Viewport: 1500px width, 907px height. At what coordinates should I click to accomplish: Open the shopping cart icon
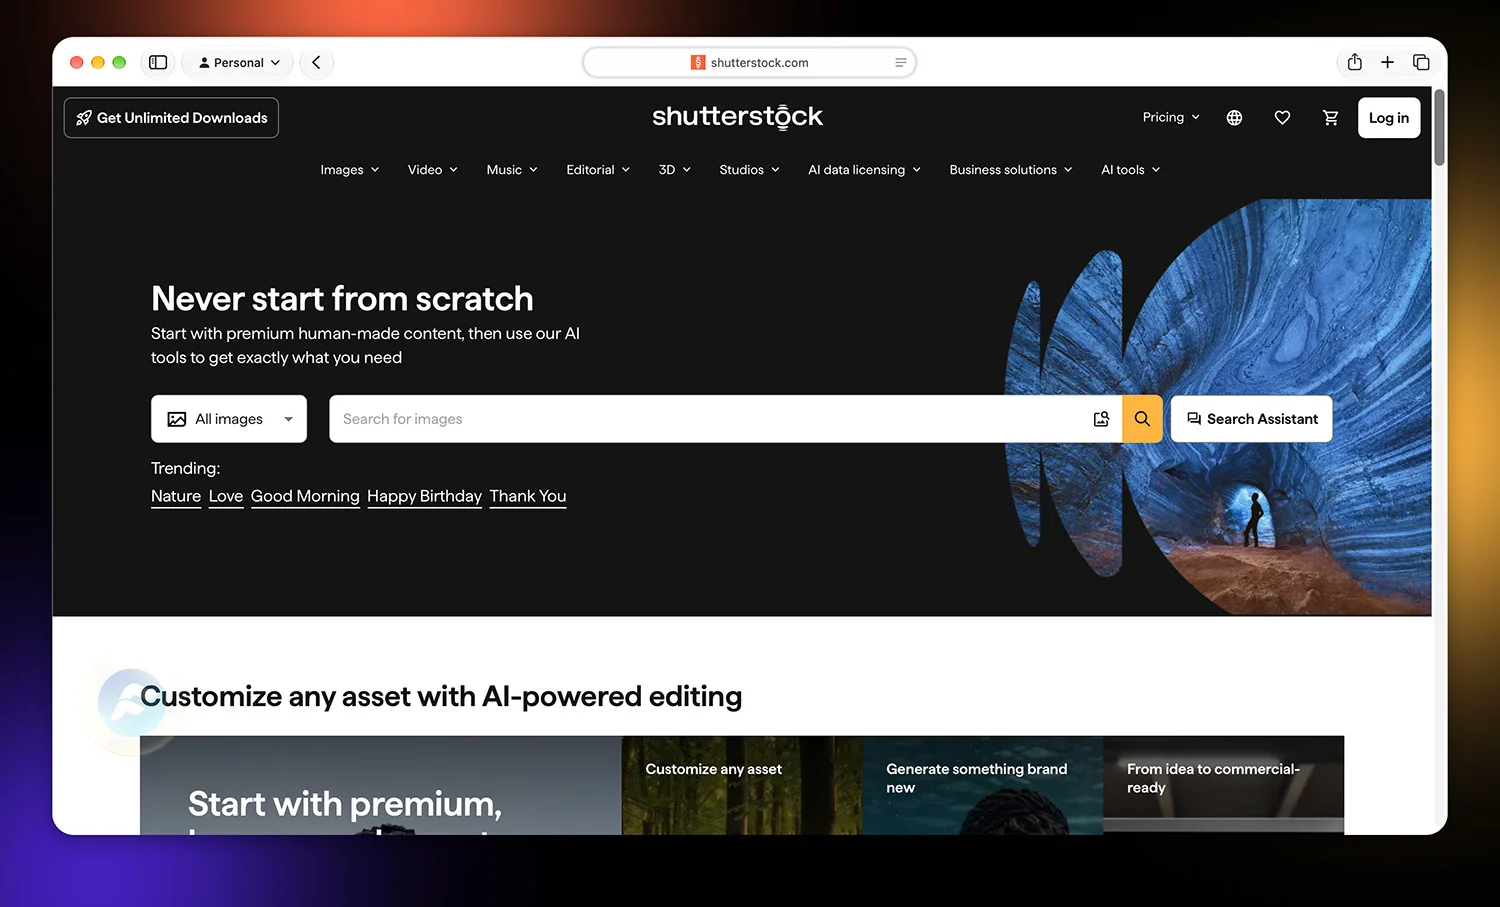1330,118
